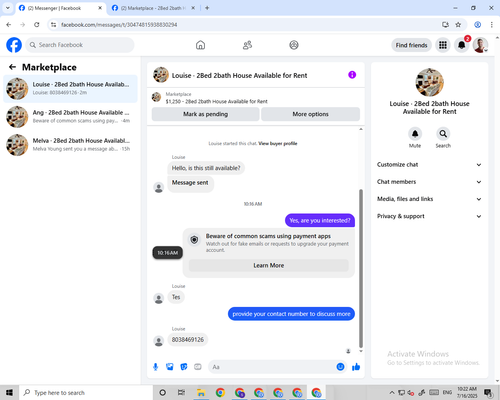Reload the page in the browser

37,25
